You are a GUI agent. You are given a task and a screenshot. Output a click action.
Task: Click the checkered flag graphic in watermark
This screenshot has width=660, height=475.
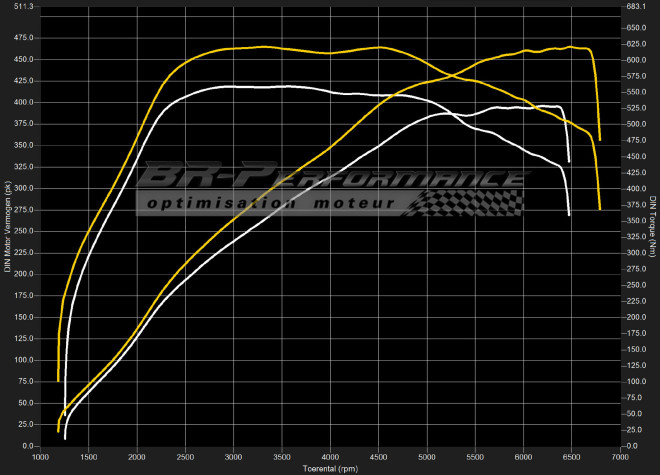(468, 202)
